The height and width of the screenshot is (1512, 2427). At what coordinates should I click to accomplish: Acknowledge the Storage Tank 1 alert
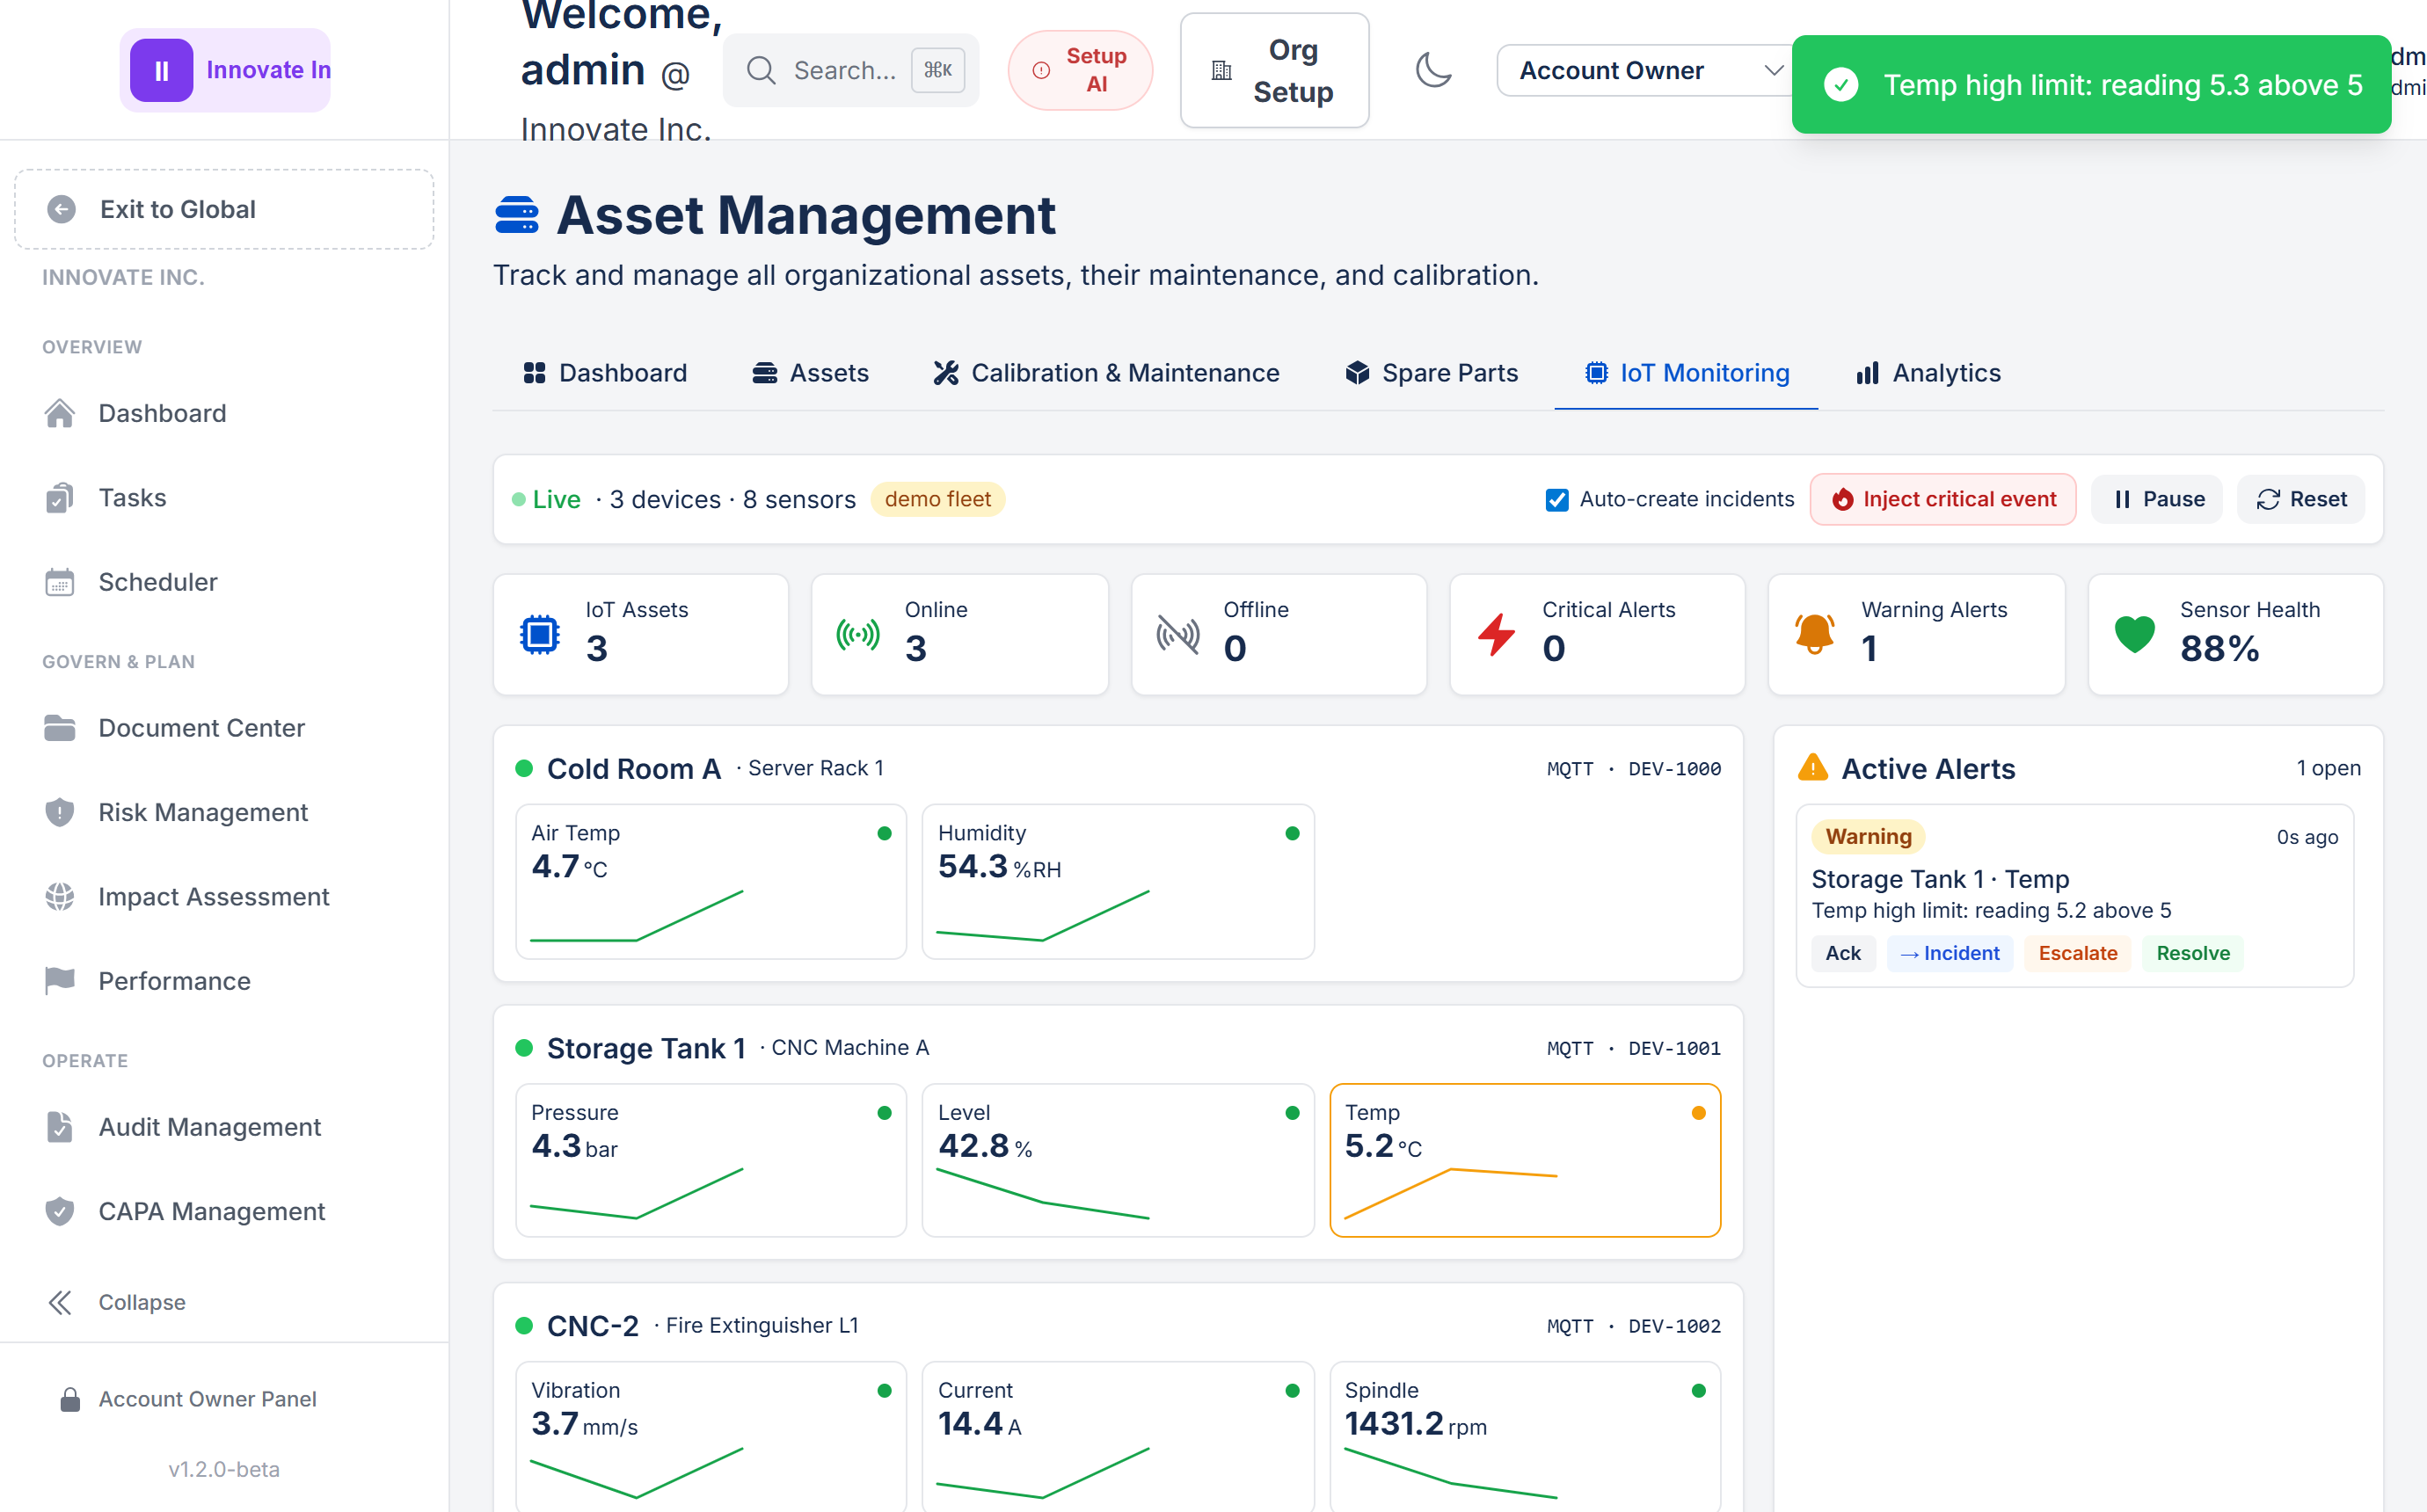(1842, 953)
